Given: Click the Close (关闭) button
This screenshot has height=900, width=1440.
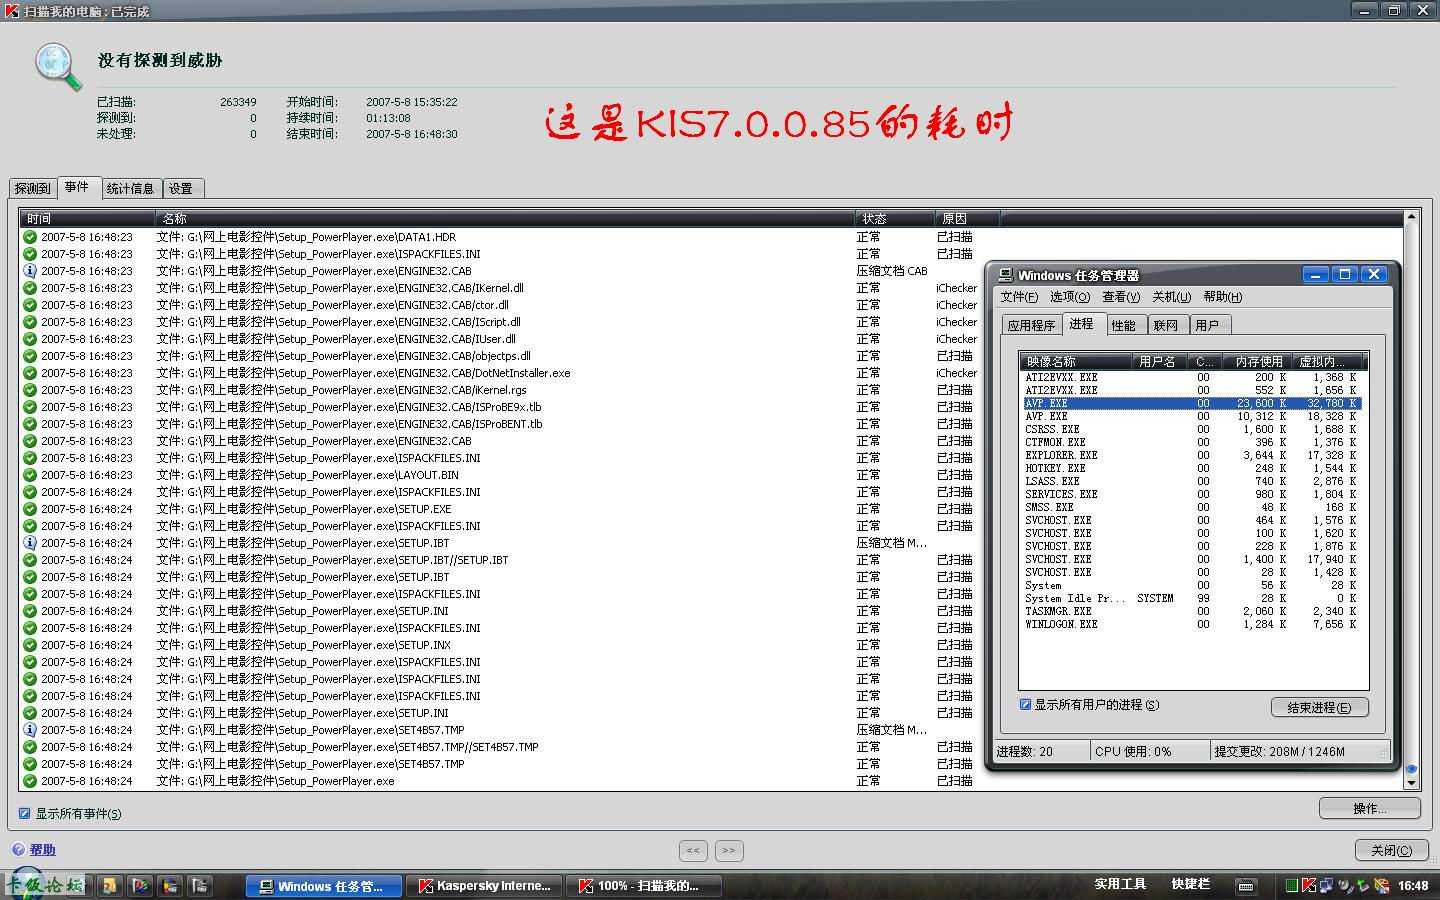Looking at the screenshot, I should pos(1392,850).
